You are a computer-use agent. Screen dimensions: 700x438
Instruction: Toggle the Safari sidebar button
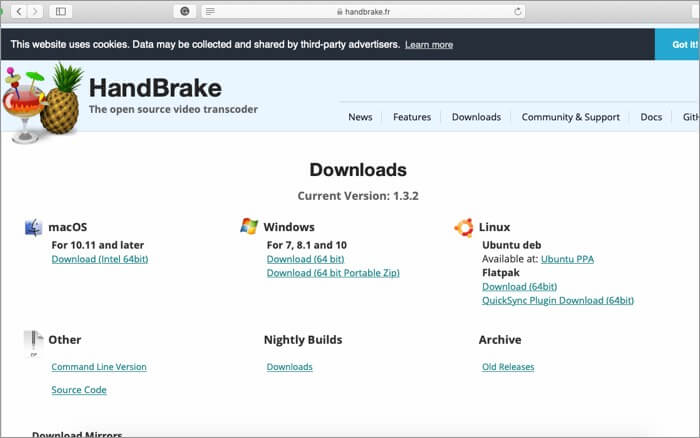[x=60, y=11]
